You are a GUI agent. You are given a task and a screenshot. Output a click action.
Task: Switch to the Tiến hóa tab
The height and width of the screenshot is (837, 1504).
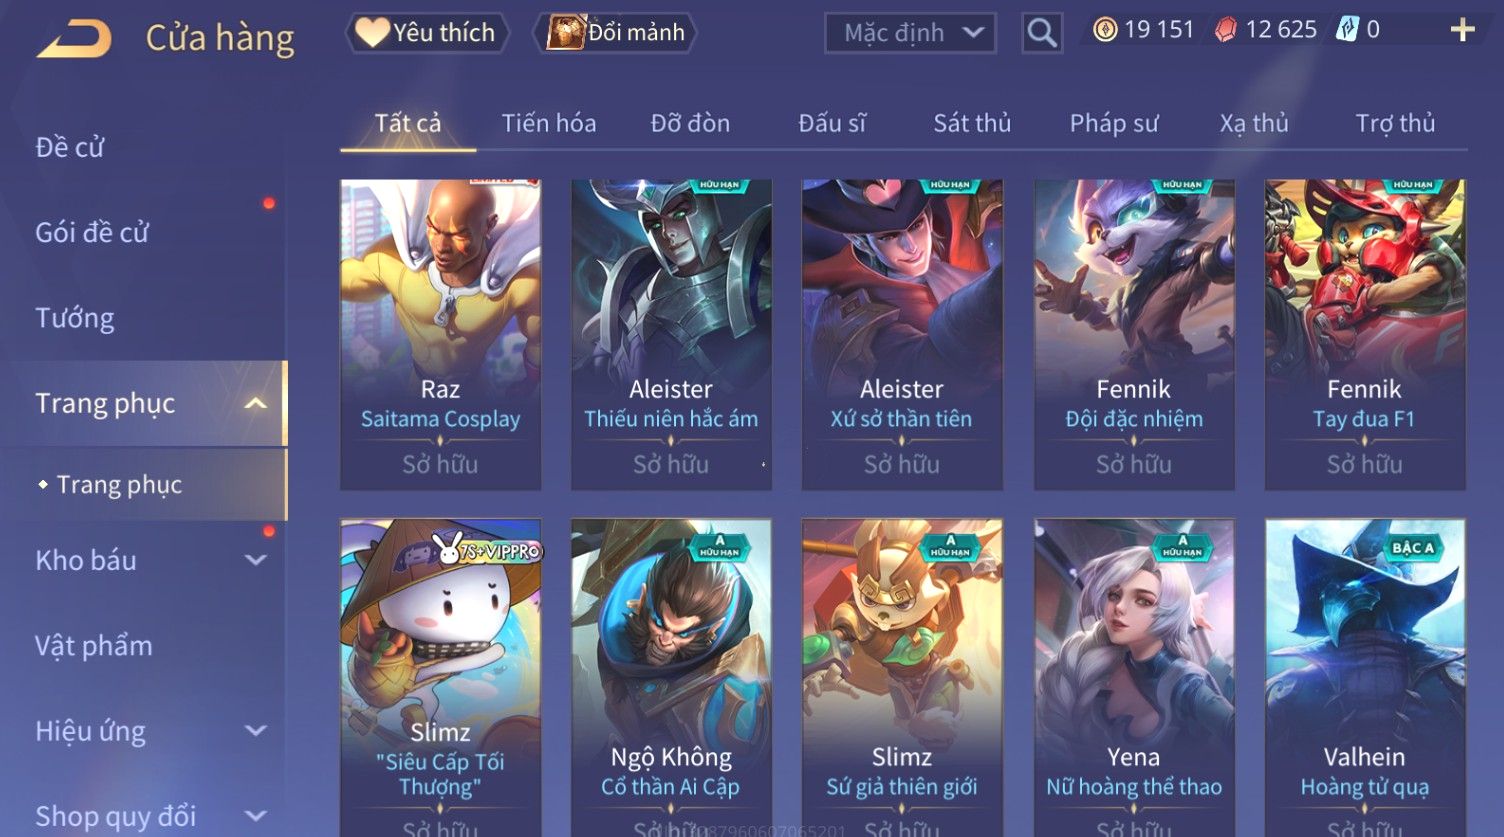[549, 123]
